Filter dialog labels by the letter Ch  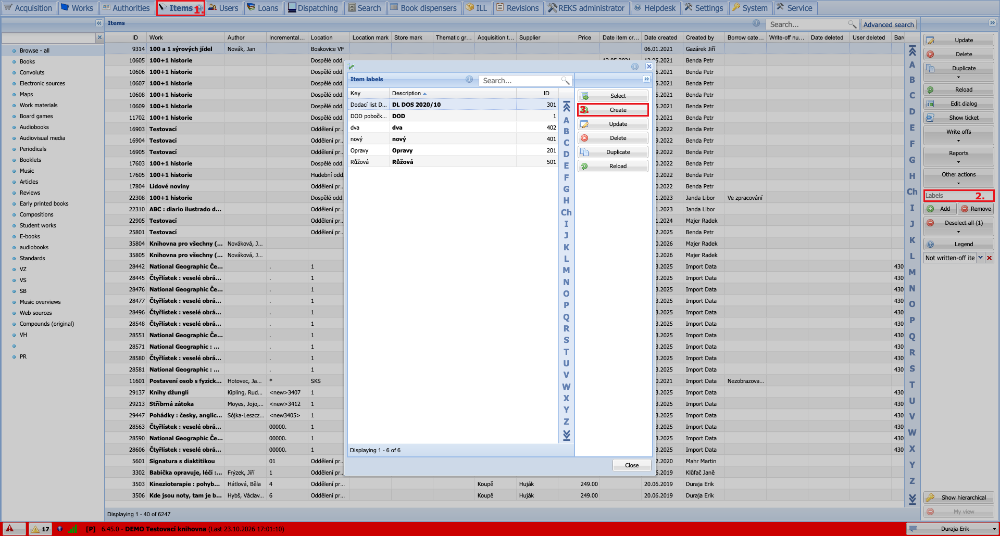tap(566, 212)
